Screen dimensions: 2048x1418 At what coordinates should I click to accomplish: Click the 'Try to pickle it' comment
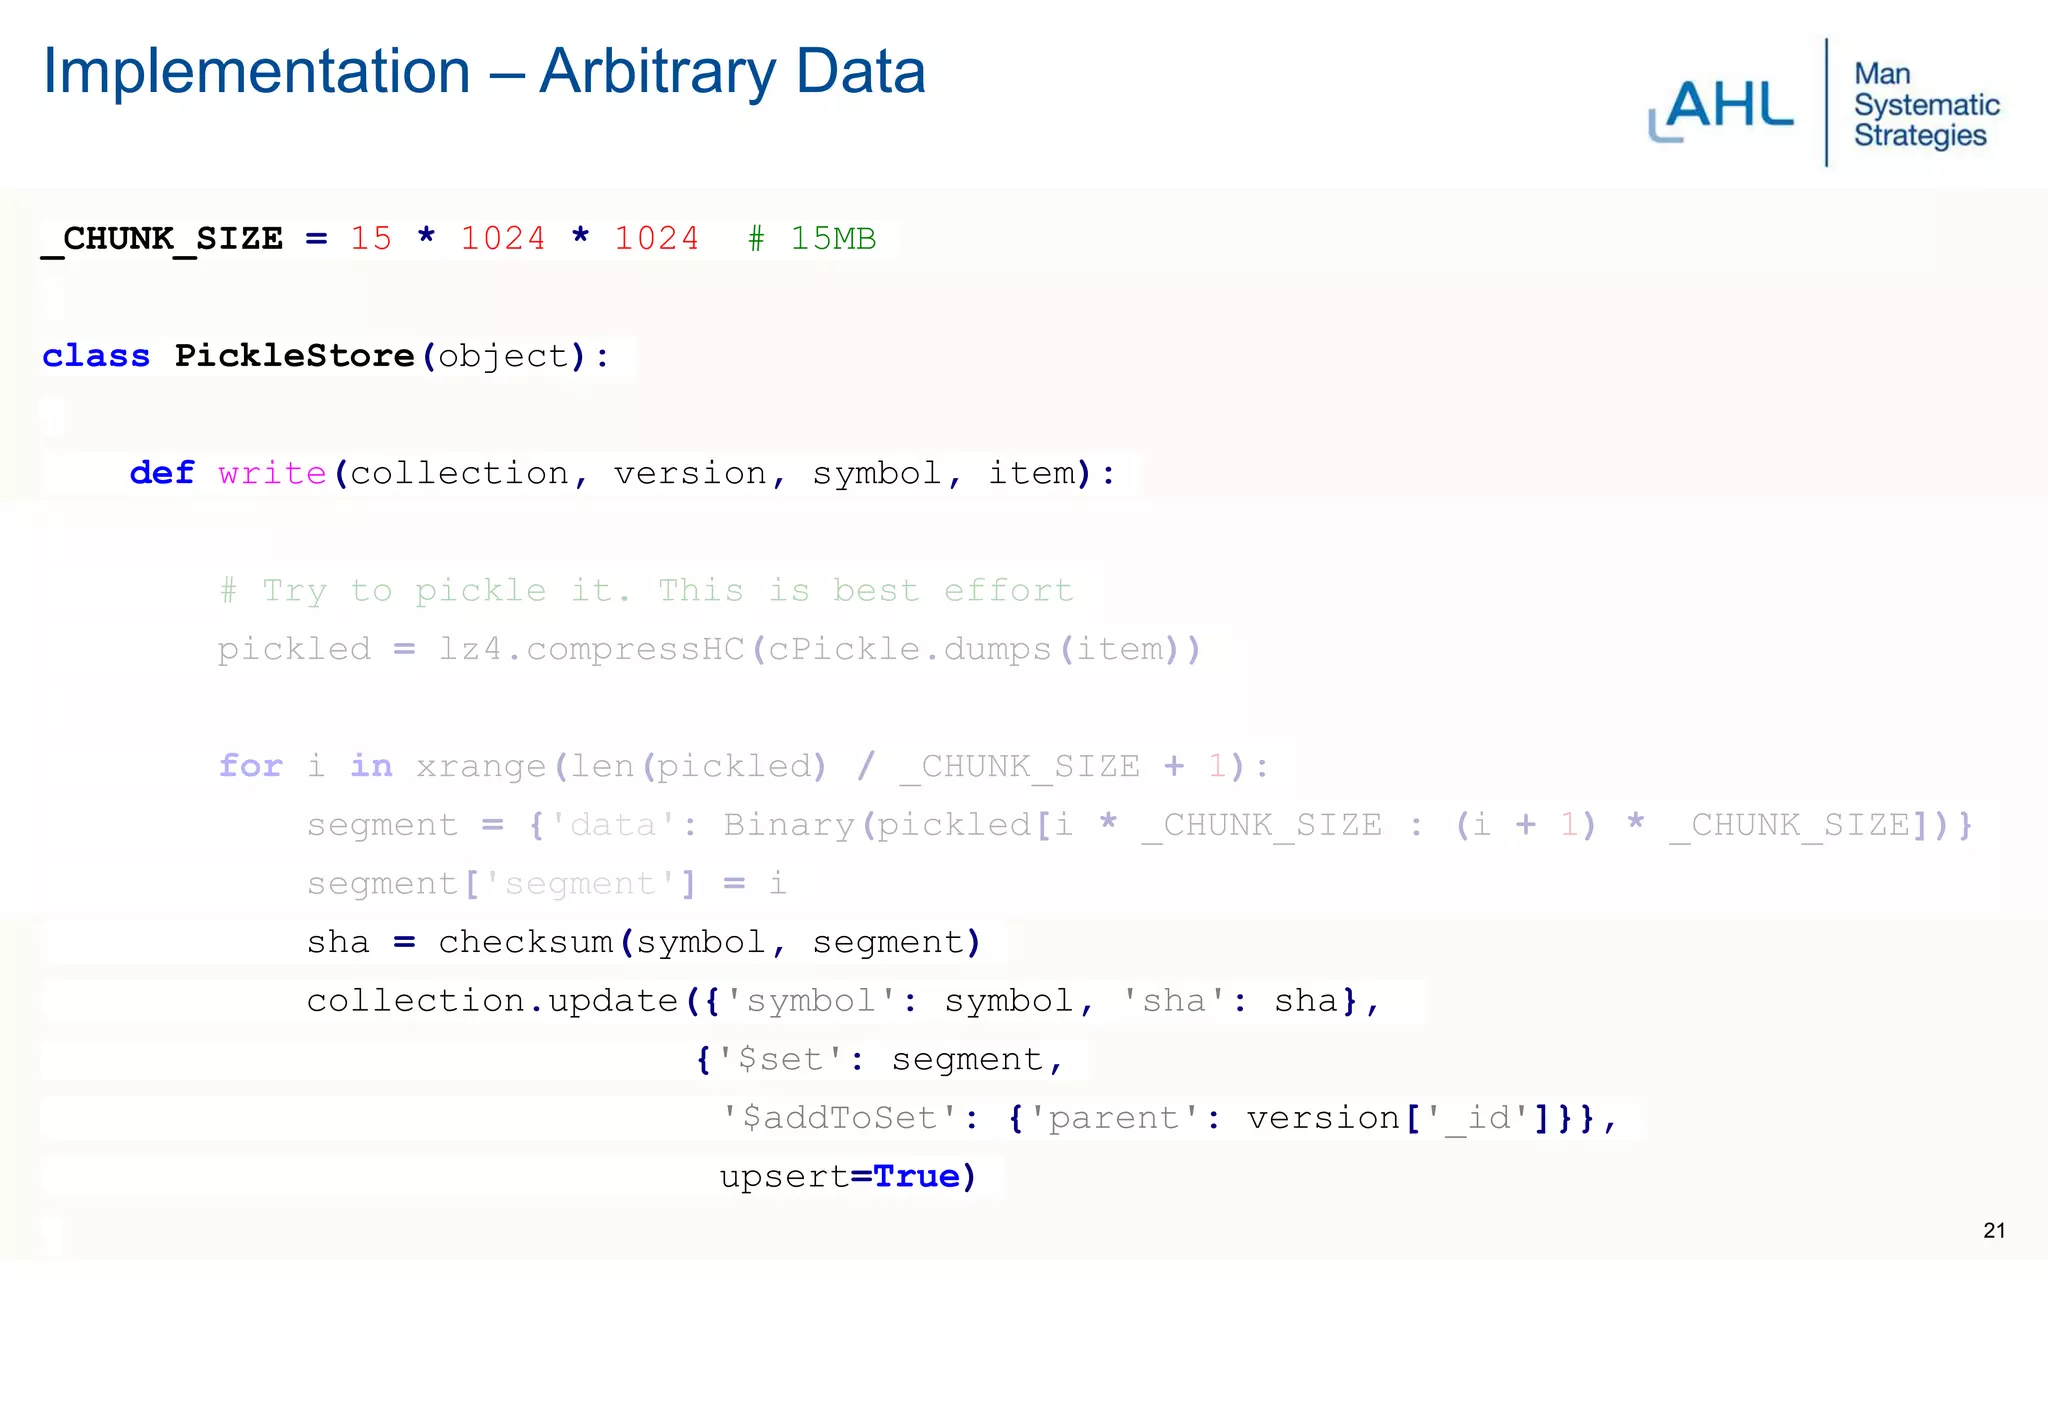click(646, 590)
